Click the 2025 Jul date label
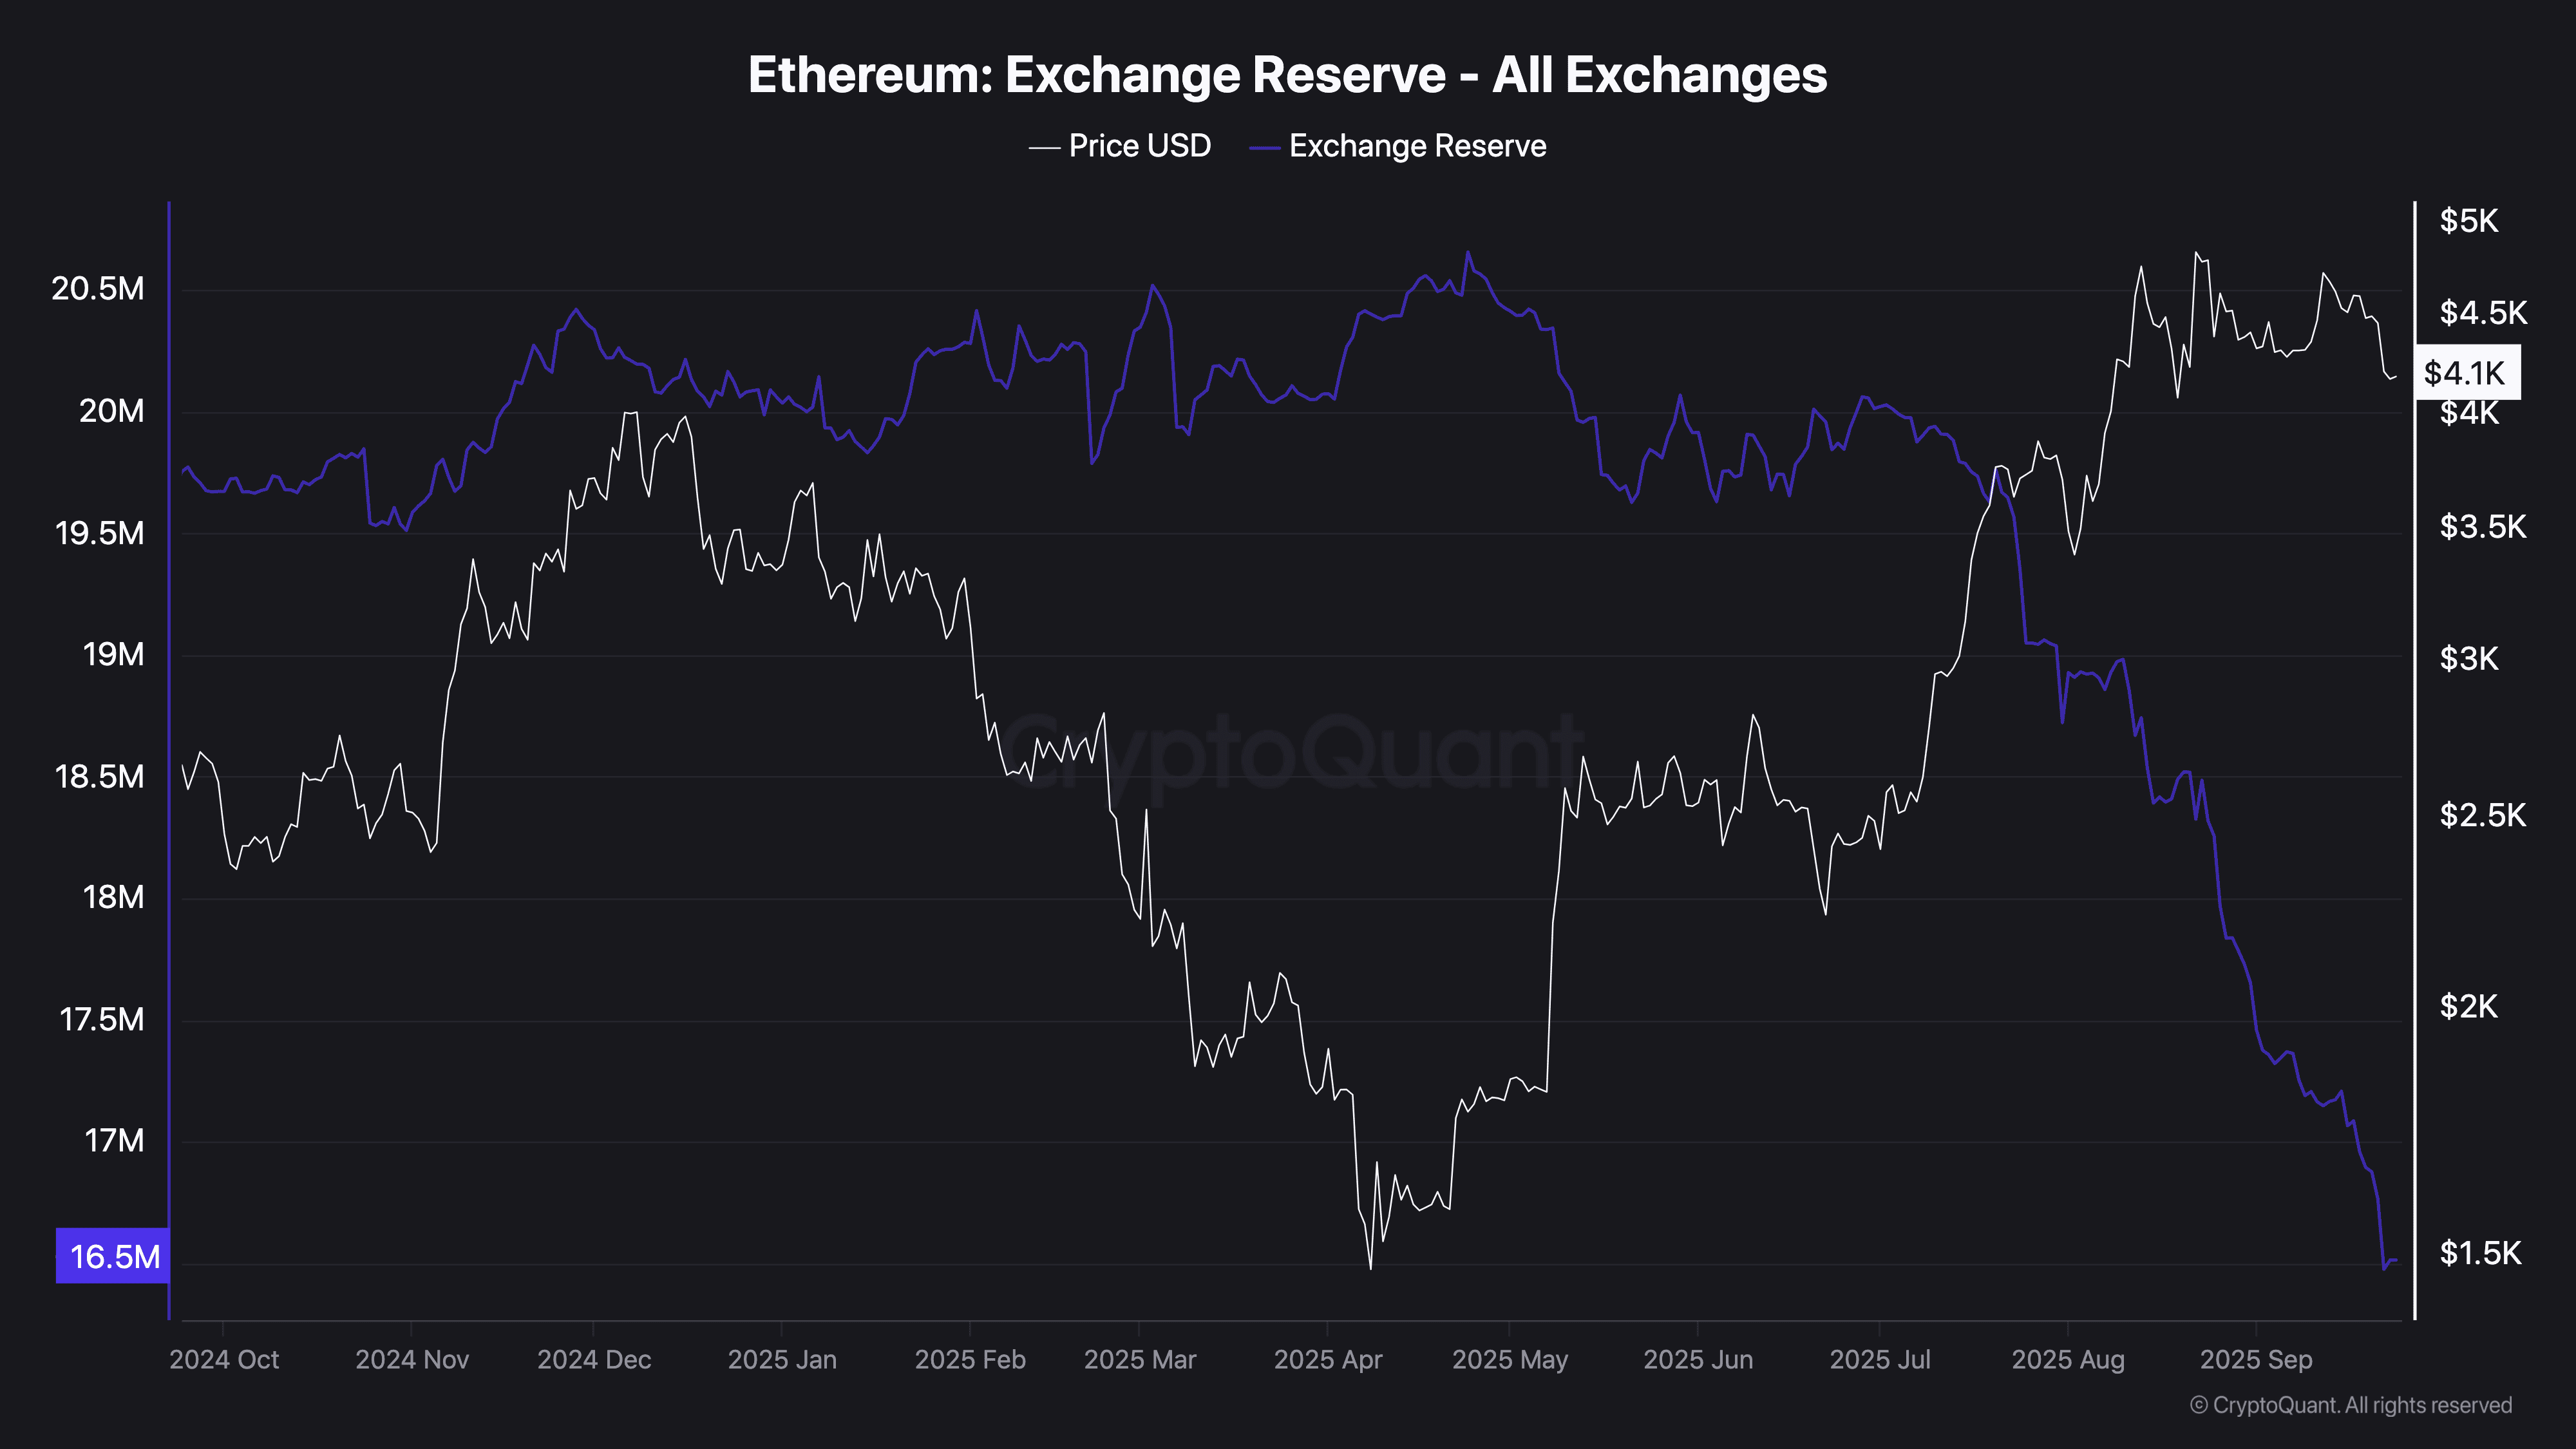2576x1449 pixels. 1880,1360
